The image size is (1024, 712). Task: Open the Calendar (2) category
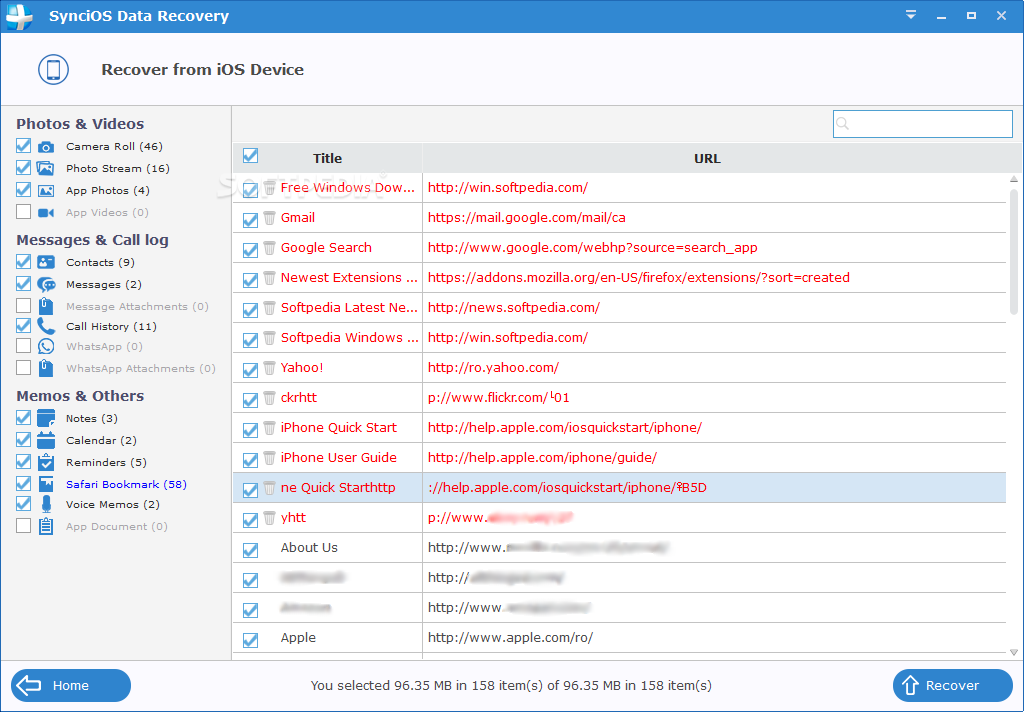coord(101,440)
